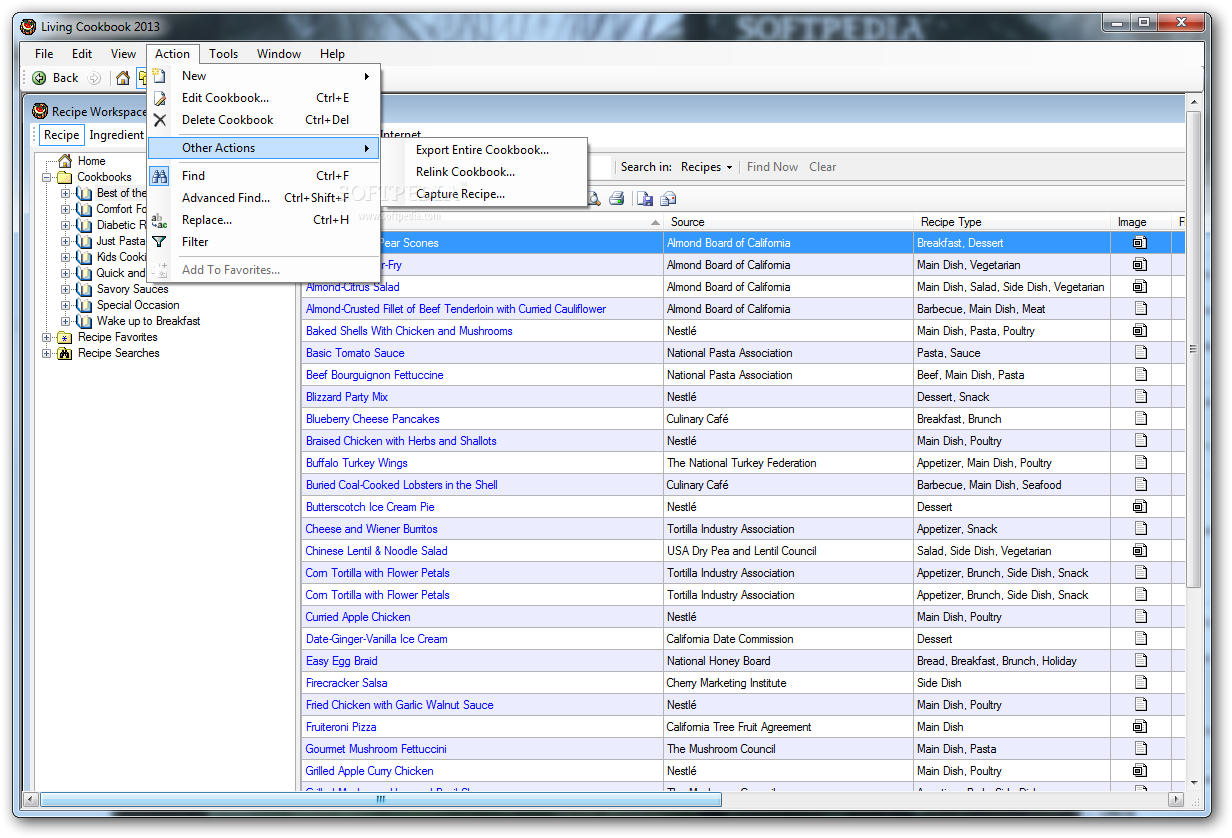
Task: Select Home in the workspace tree
Action: click(x=91, y=161)
